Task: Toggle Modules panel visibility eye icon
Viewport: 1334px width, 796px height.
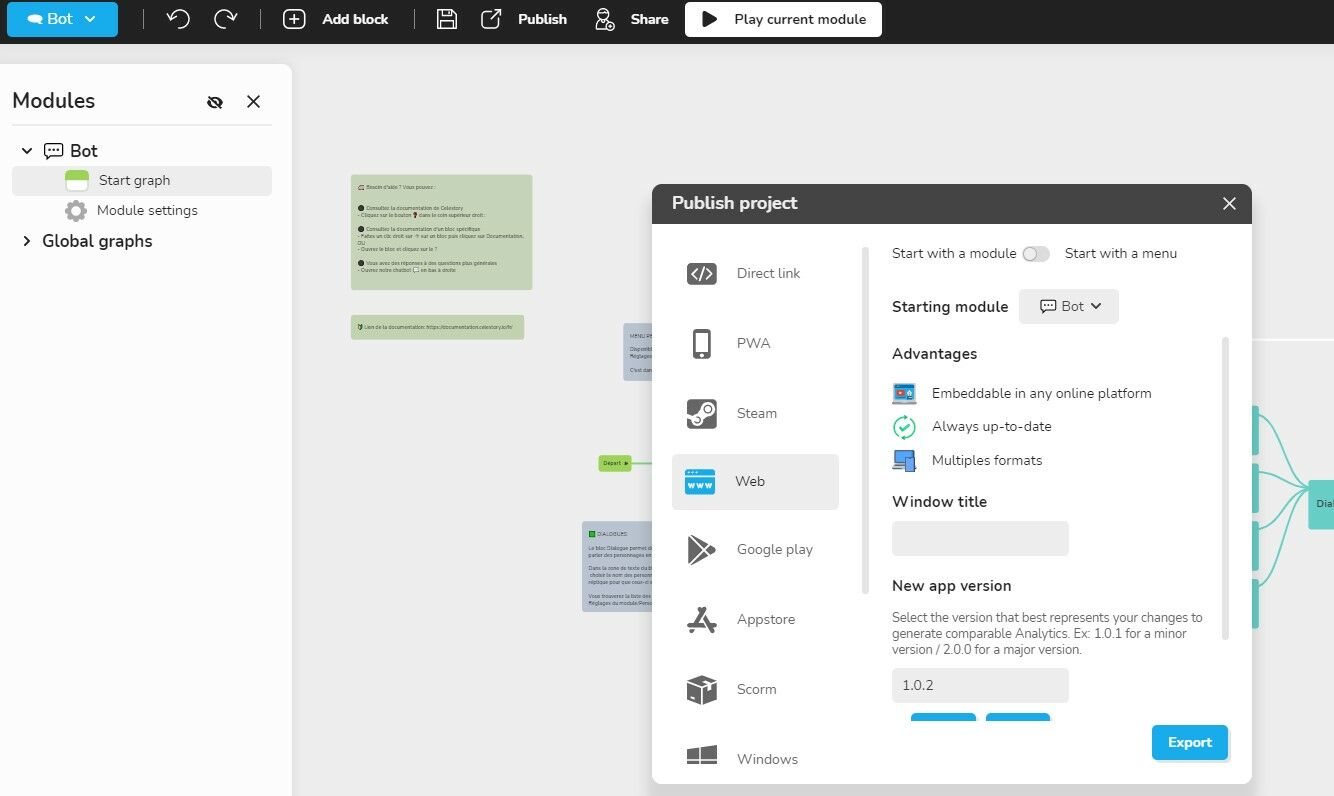Action: click(215, 102)
